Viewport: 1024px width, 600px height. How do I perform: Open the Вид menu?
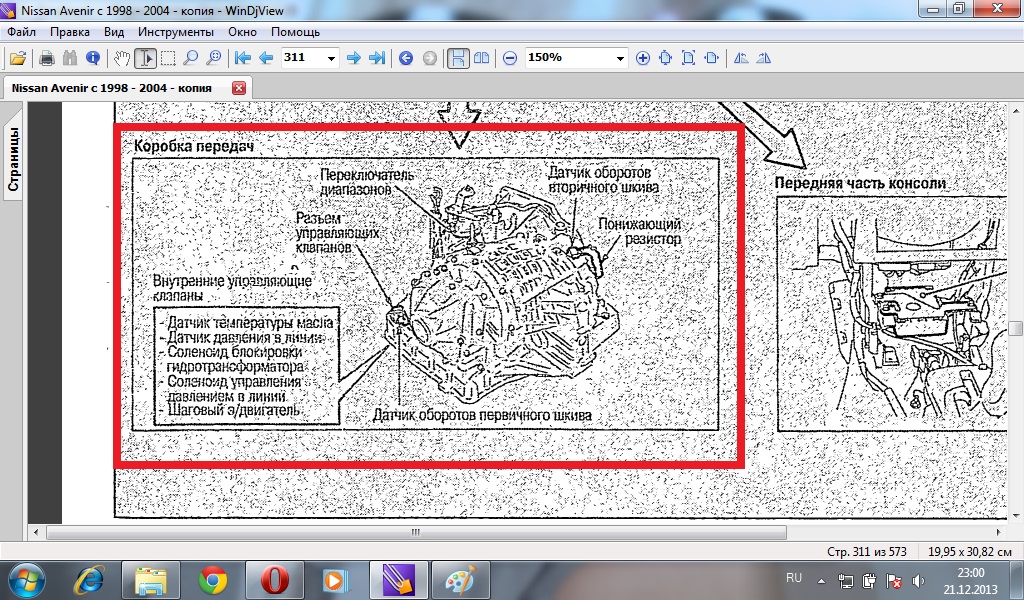[114, 32]
